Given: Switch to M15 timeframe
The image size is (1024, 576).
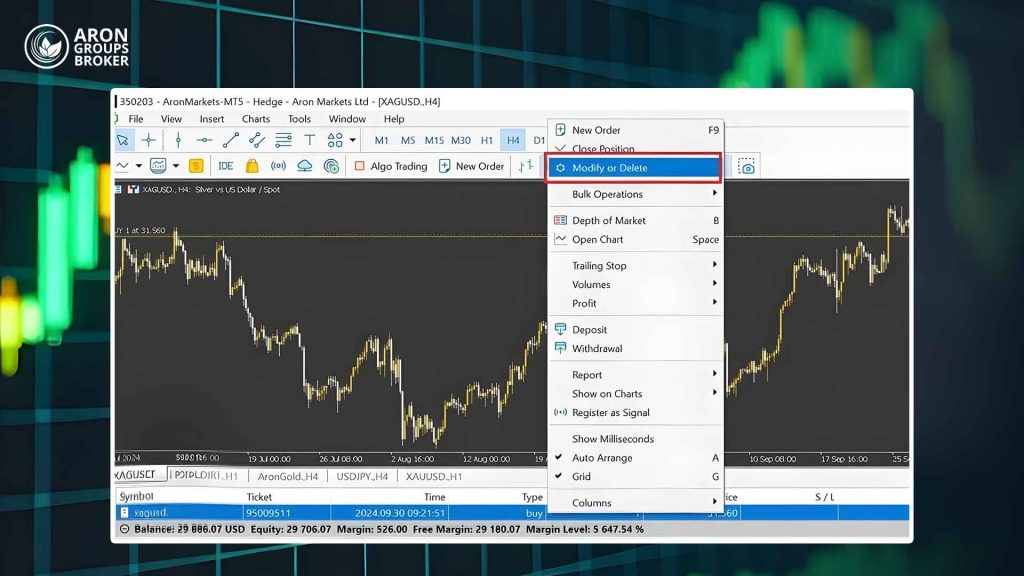Looking at the screenshot, I should [x=434, y=140].
